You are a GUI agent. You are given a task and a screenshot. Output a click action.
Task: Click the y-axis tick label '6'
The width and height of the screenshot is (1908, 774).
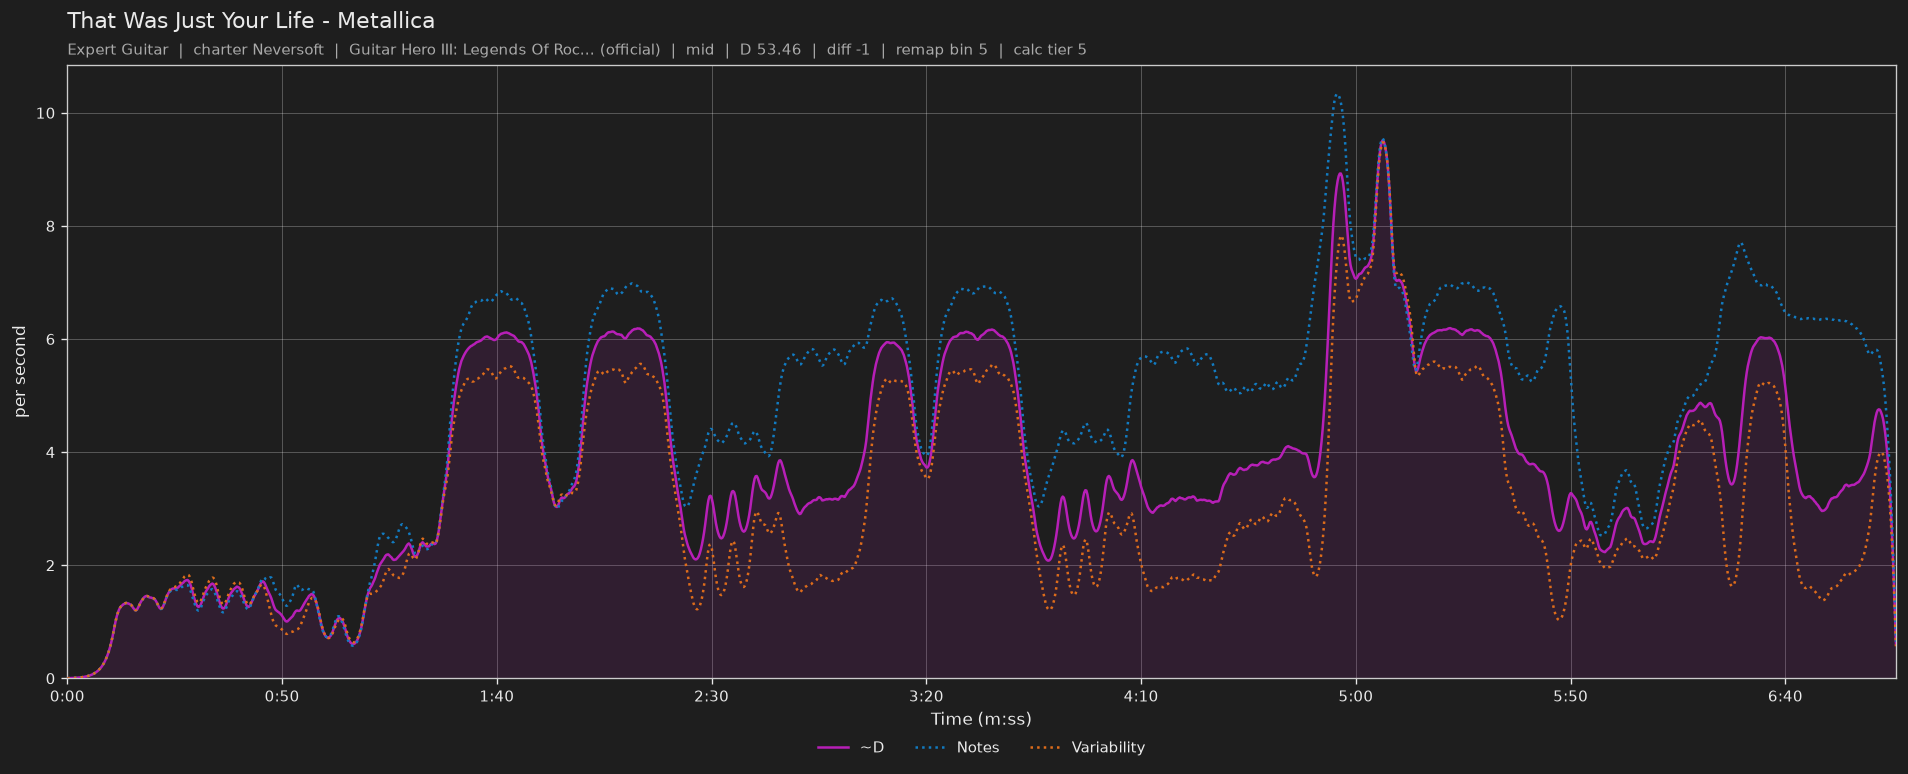tap(50, 340)
